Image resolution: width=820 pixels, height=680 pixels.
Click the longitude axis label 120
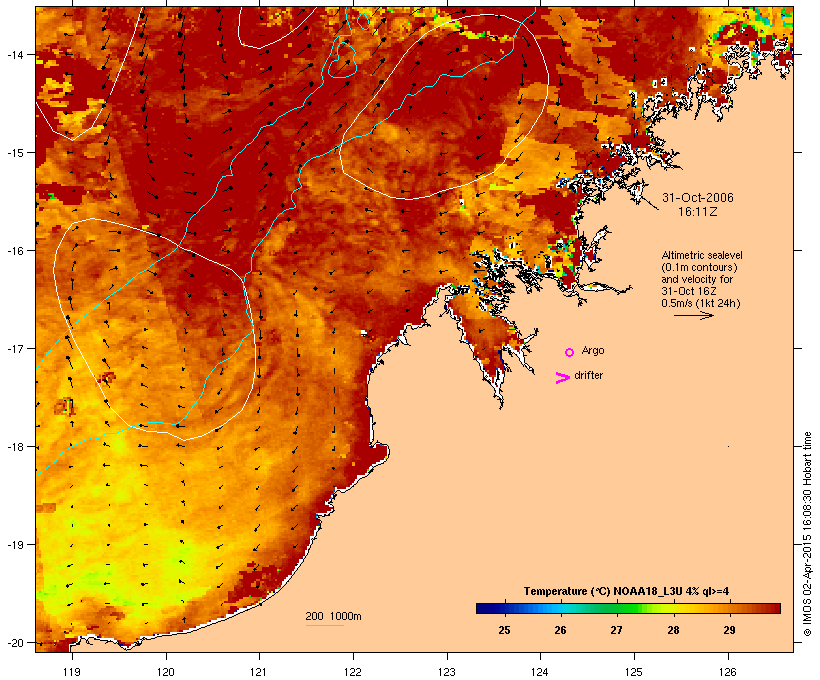click(x=166, y=672)
